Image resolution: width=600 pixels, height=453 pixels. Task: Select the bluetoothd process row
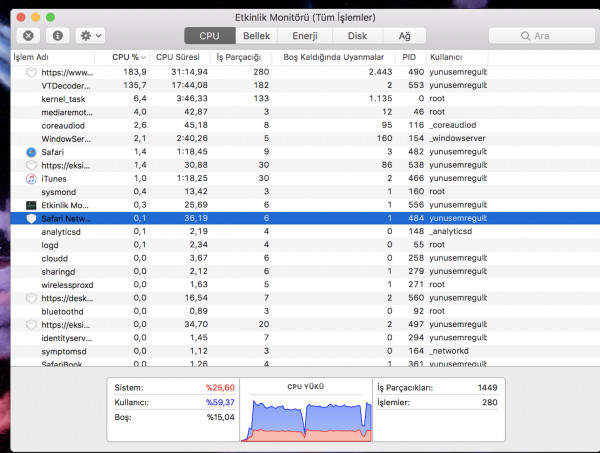(305, 311)
